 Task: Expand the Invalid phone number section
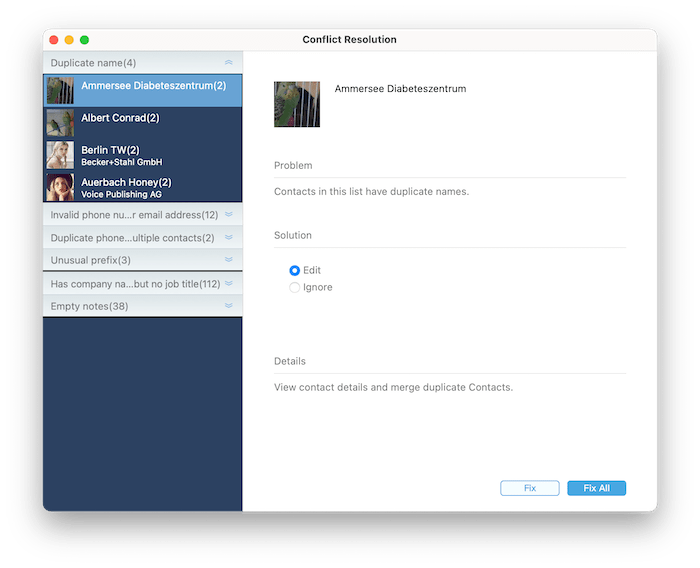228,214
